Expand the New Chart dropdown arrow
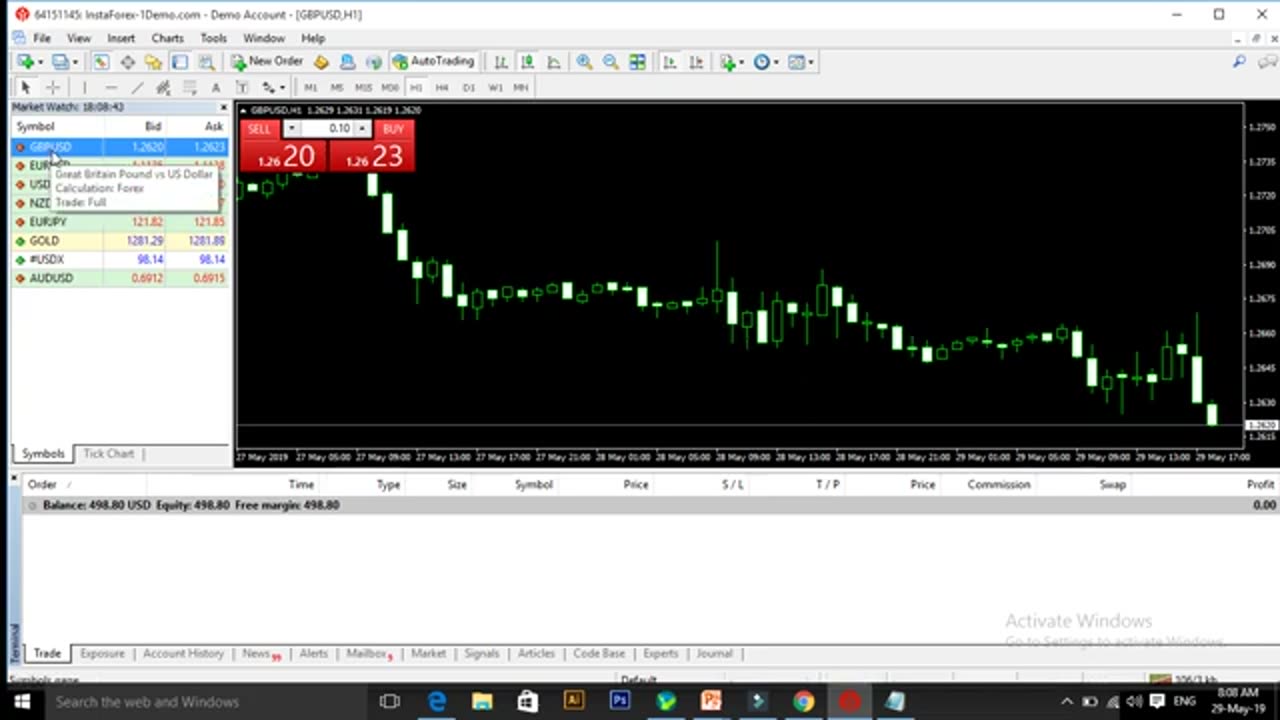1280x720 pixels. 39,62
